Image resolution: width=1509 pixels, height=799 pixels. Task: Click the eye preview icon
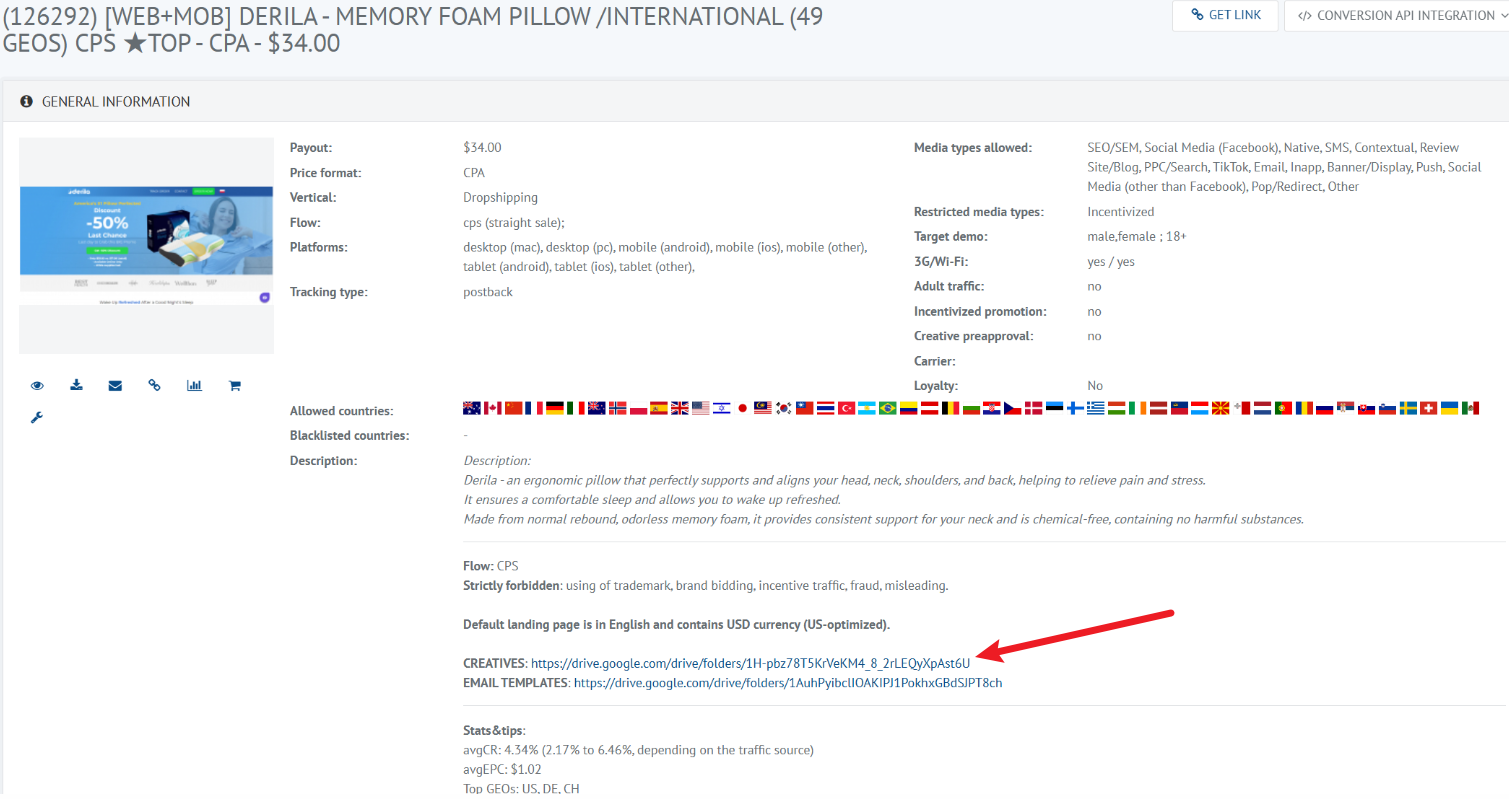coord(37,385)
